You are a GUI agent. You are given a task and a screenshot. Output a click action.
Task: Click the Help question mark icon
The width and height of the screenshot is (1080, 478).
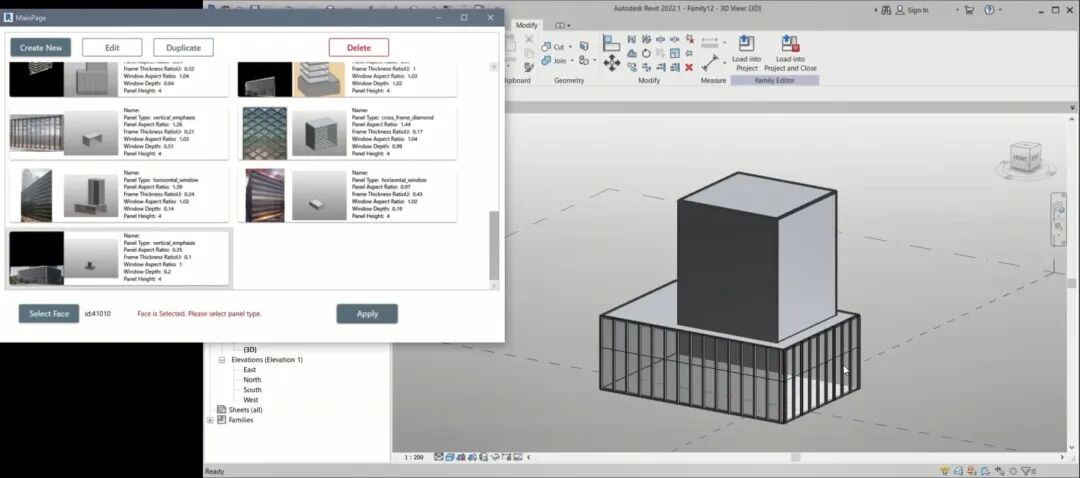(989, 10)
